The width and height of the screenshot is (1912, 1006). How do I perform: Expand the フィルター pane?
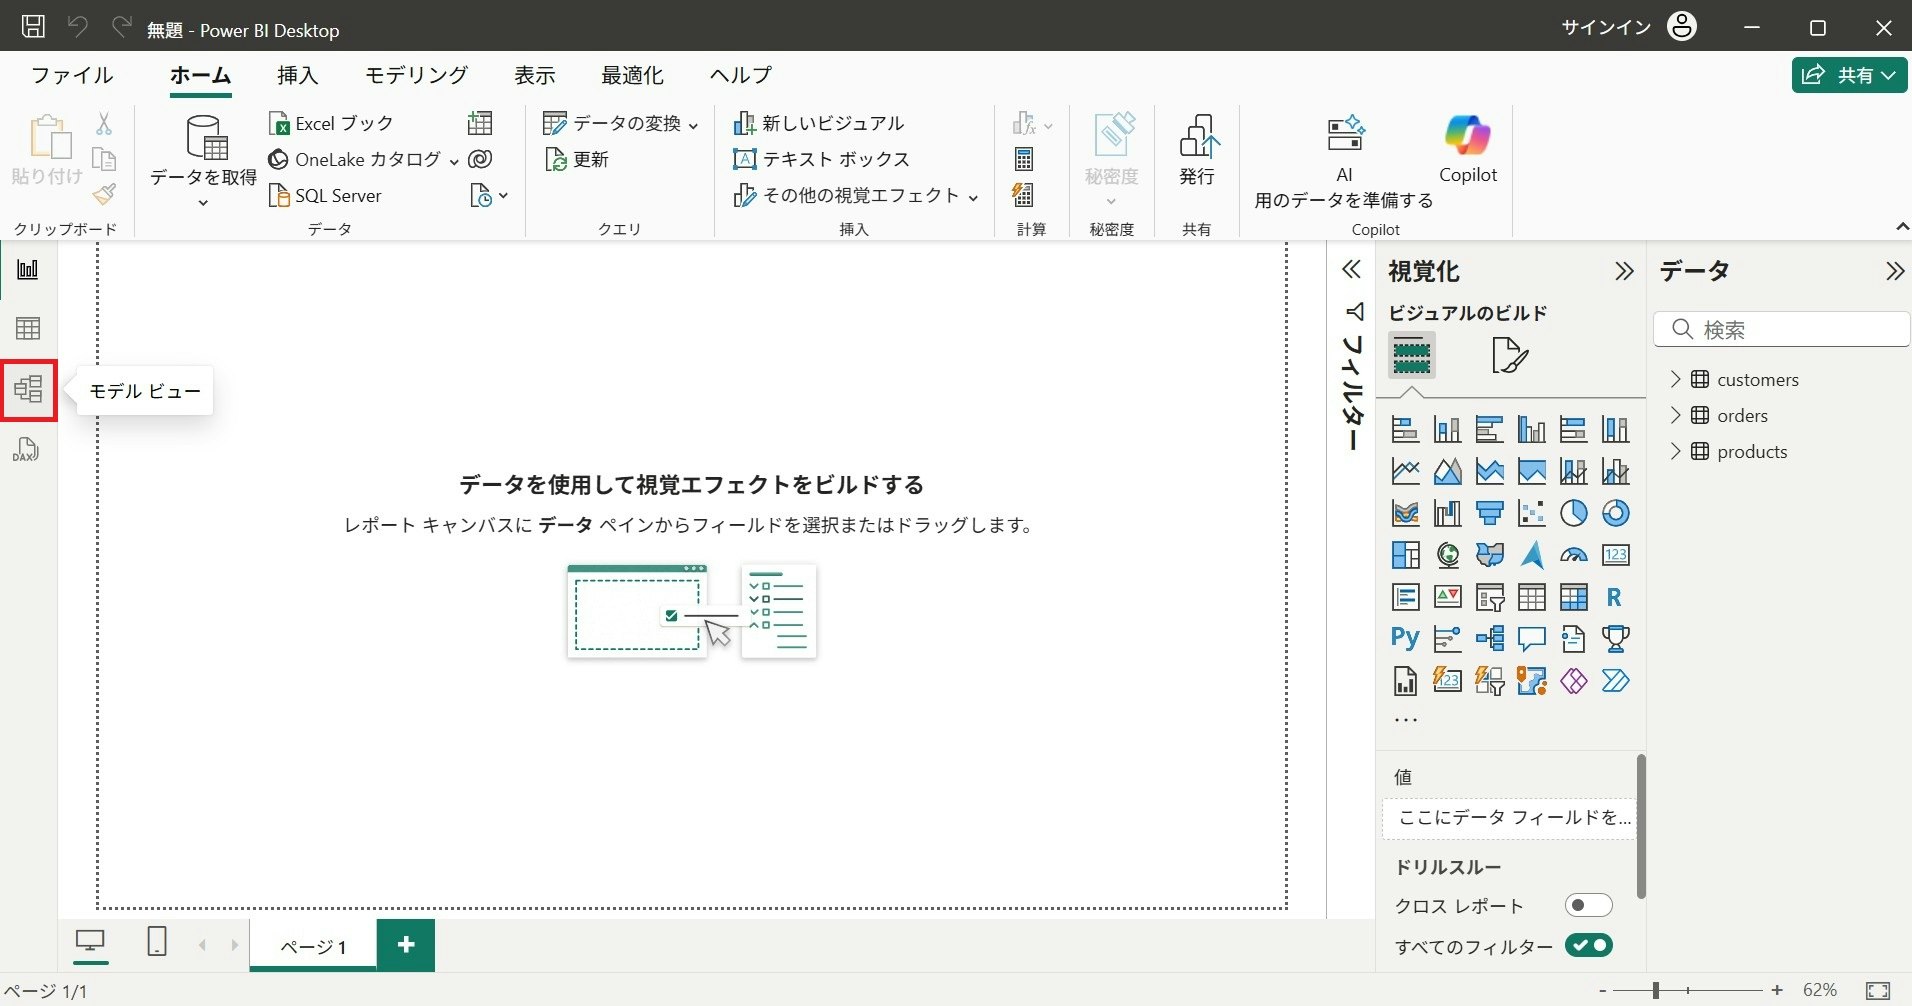tap(1352, 269)
